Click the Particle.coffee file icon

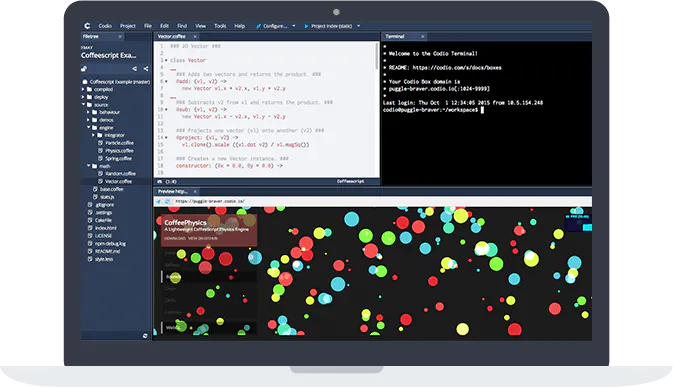coord(100,143)
